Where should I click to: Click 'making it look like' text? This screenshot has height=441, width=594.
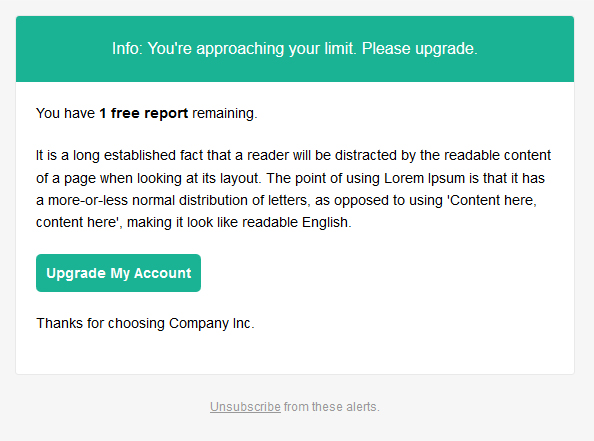coord(182,222)
